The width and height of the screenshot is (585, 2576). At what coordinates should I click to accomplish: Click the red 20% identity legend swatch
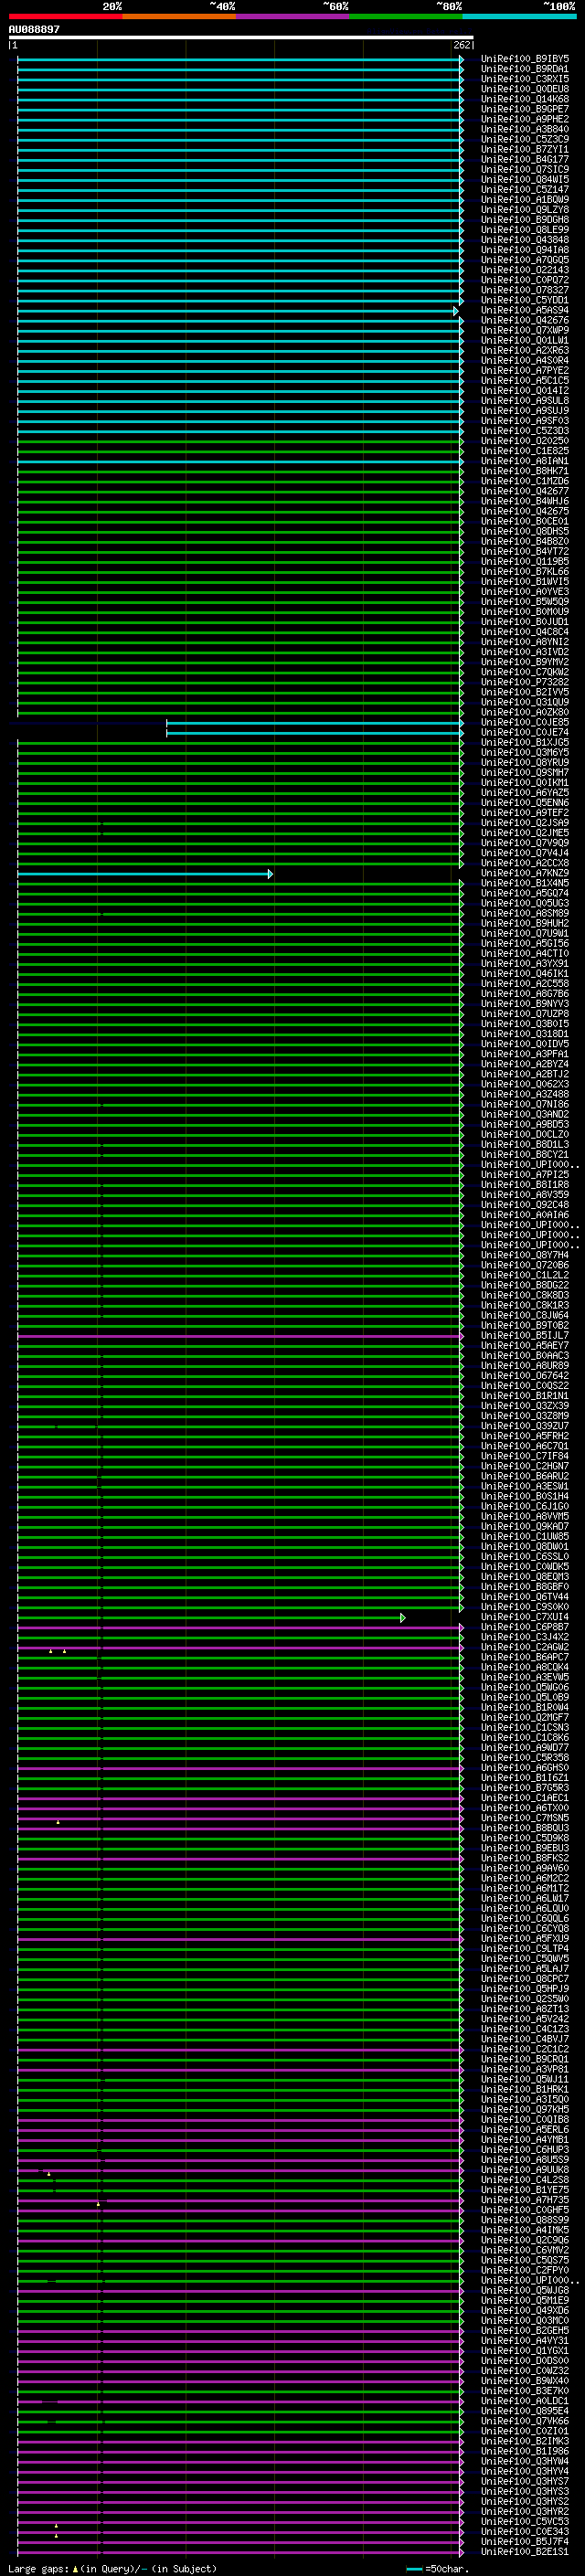pos(65,16)
